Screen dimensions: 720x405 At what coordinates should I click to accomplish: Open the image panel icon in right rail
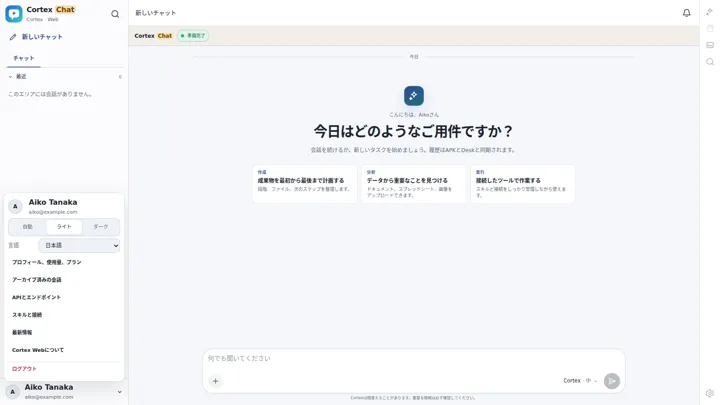click(710, 45)
